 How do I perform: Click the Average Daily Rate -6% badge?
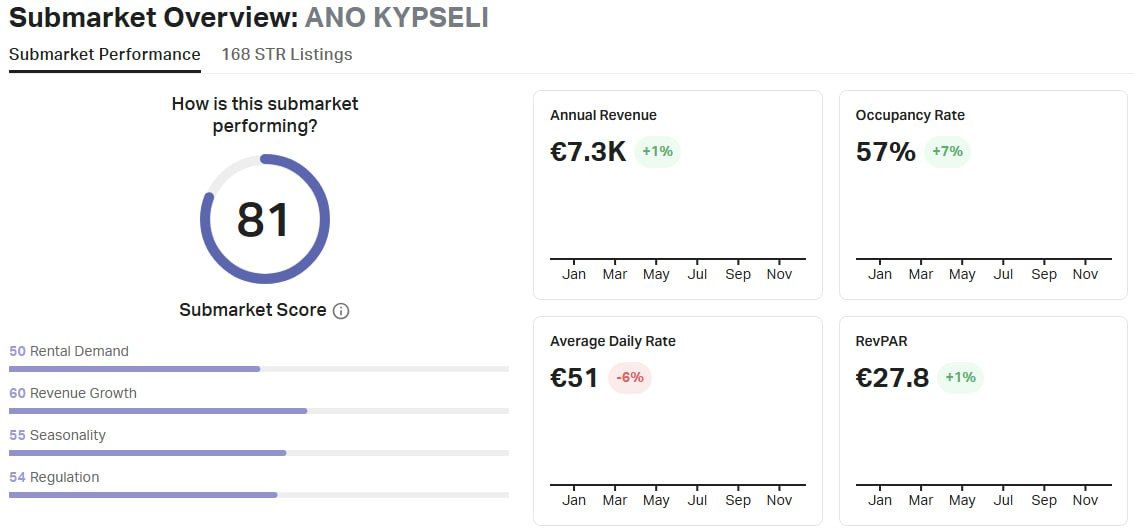(630, 378)
